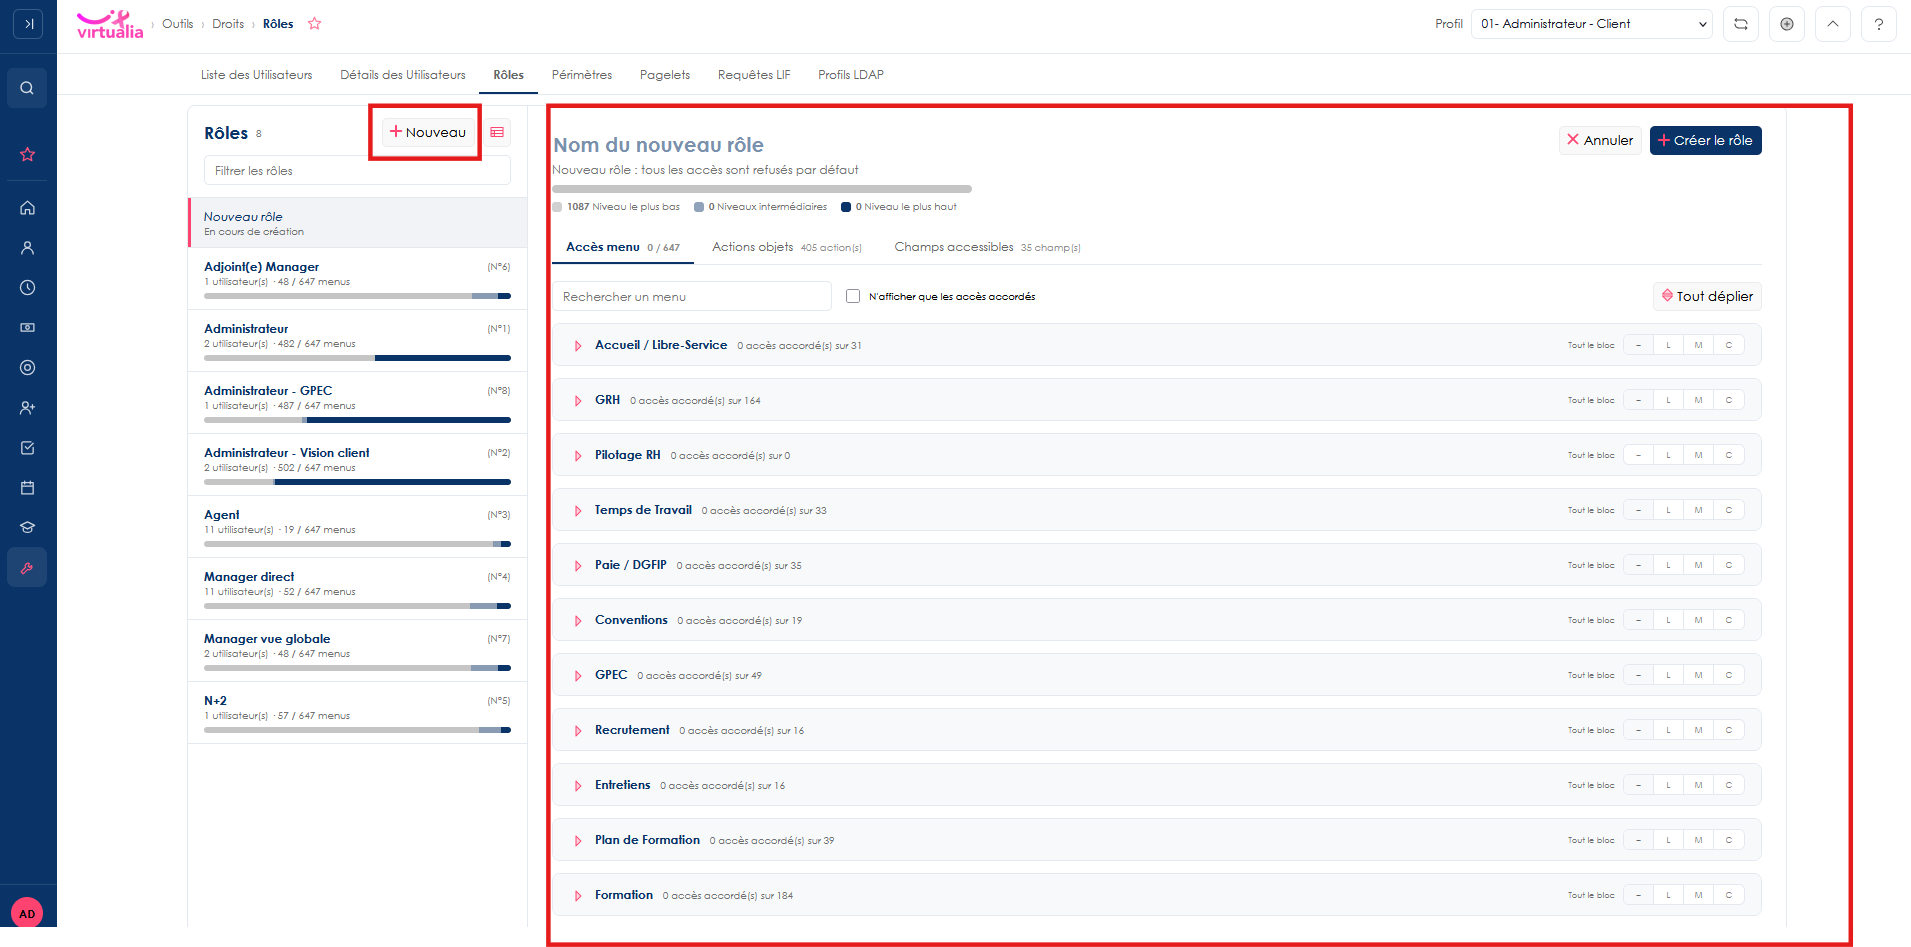1911x947 pixels.
Task: Expand the left sidebar with the arrow icon
Action: (x=28, y=24)
